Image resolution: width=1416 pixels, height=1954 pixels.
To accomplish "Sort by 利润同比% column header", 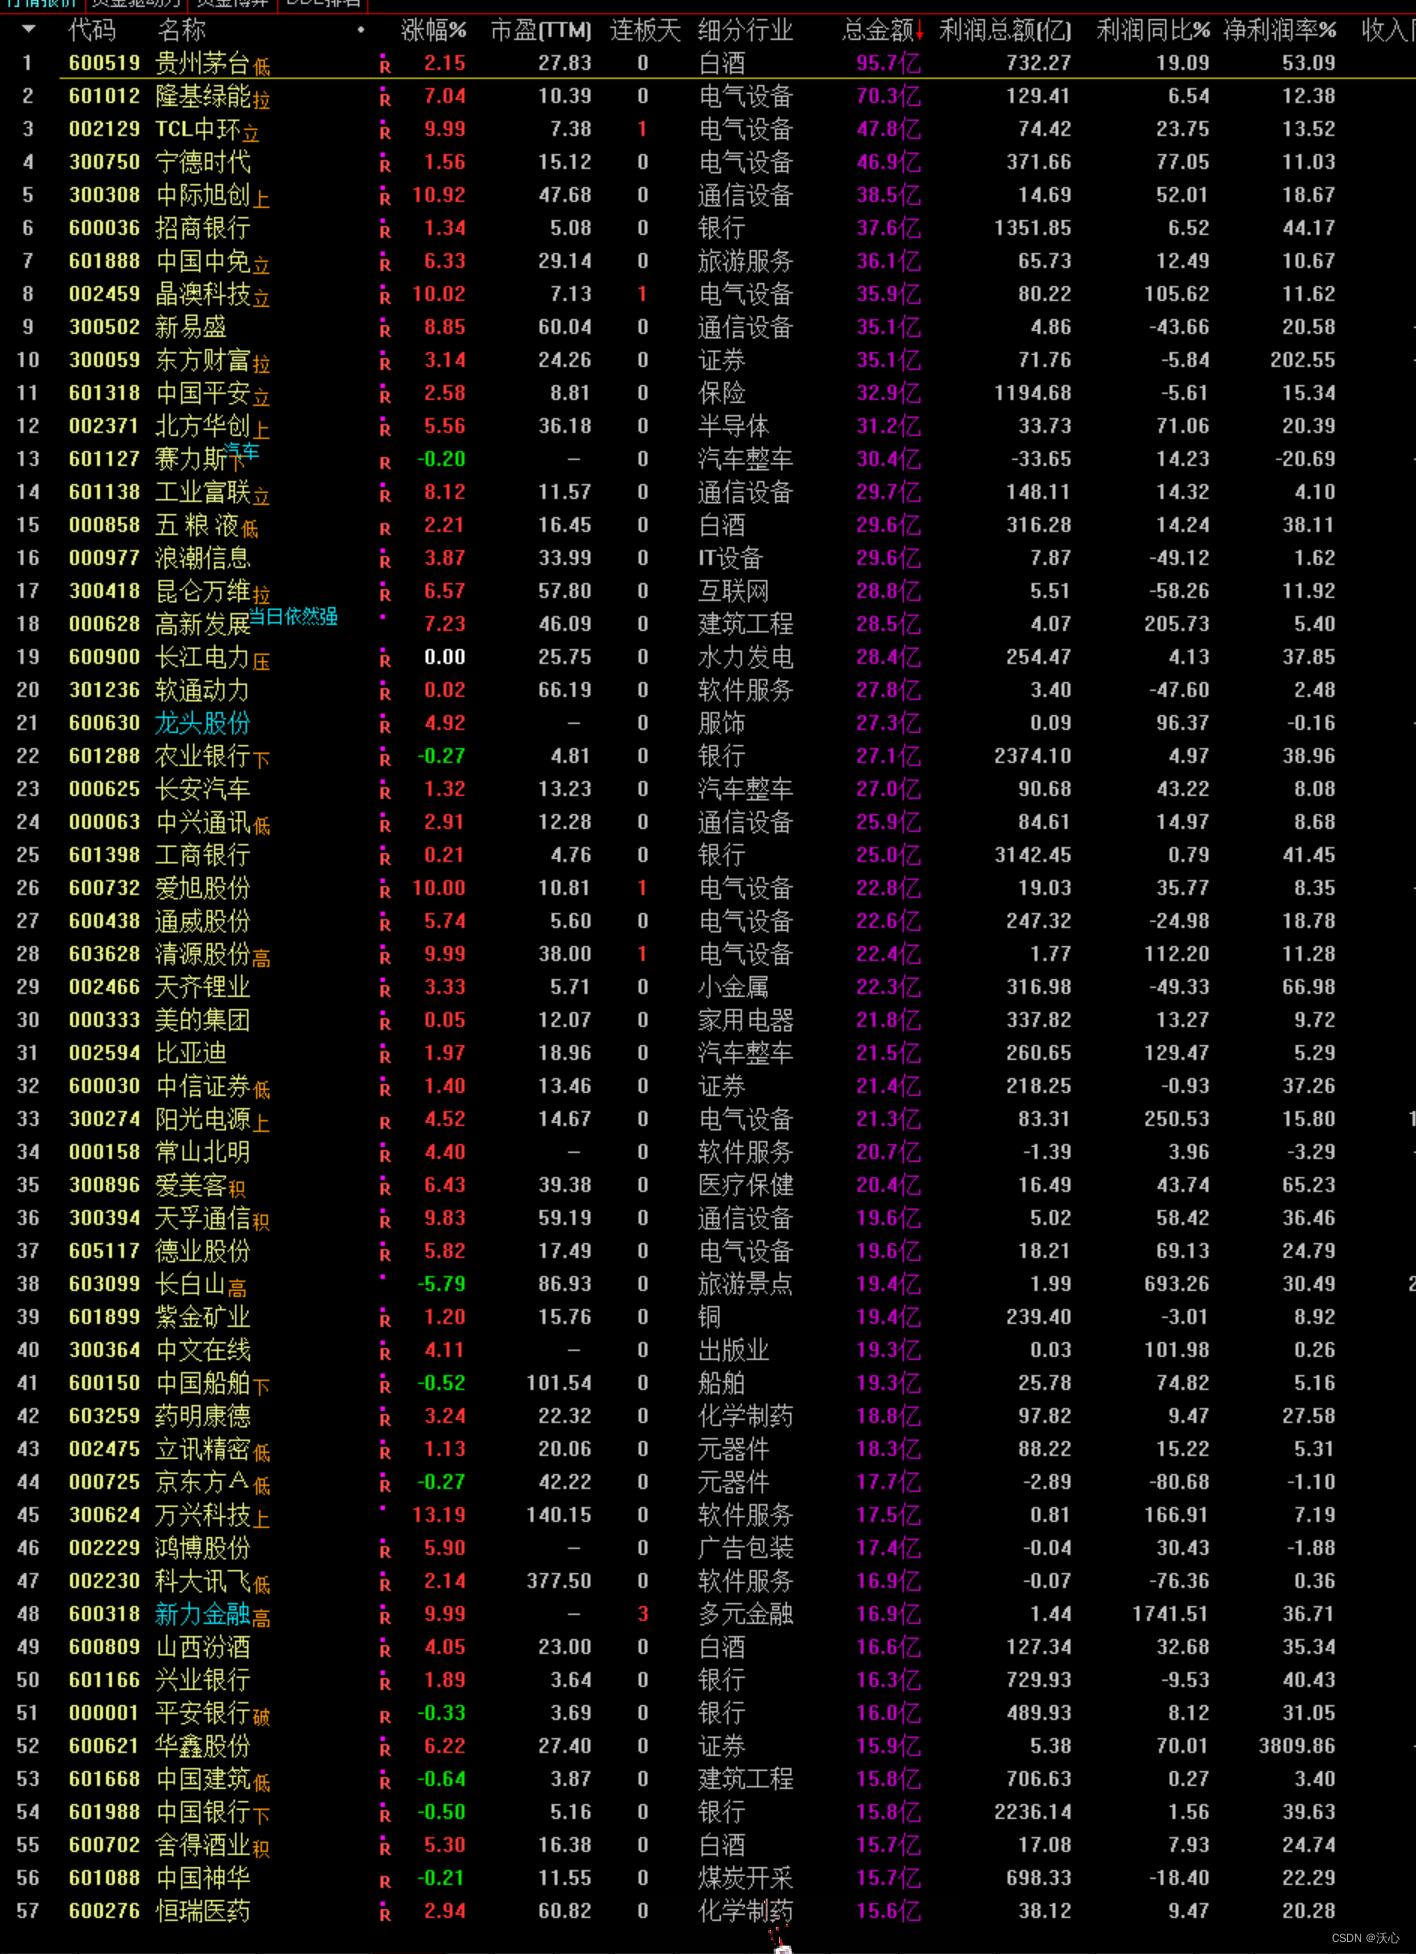I will (x=1153, y=30).
